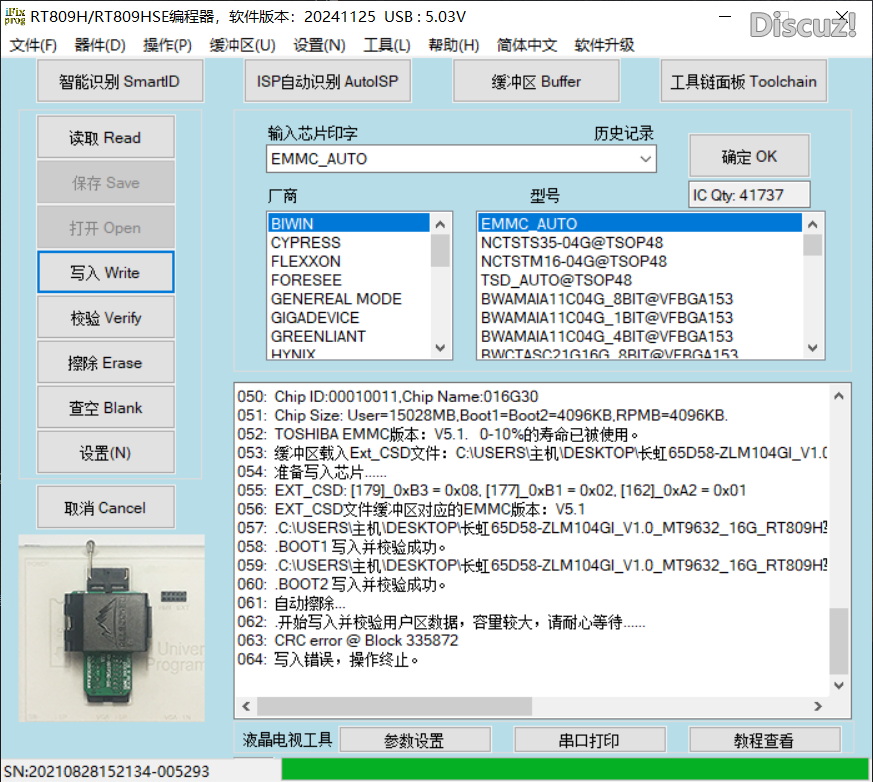Click the 擦除 Erase button
Viewport: 873px width, 782px height.
[x=105, y=363]
